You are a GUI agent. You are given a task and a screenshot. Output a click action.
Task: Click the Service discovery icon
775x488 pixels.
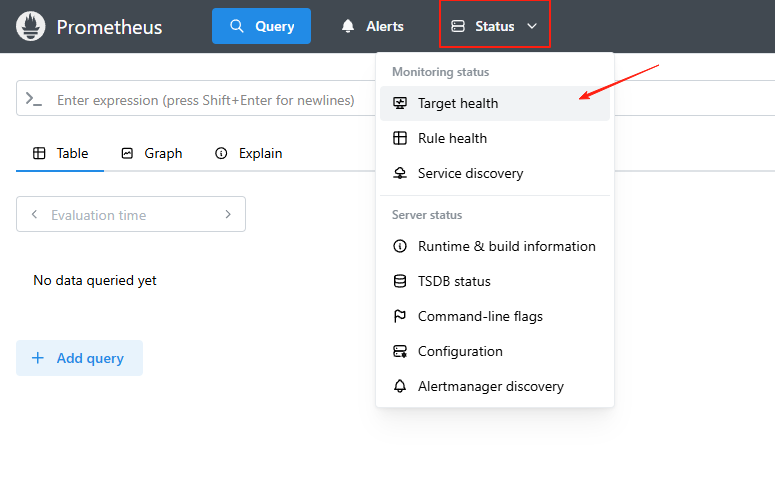(x=400, y=173)
